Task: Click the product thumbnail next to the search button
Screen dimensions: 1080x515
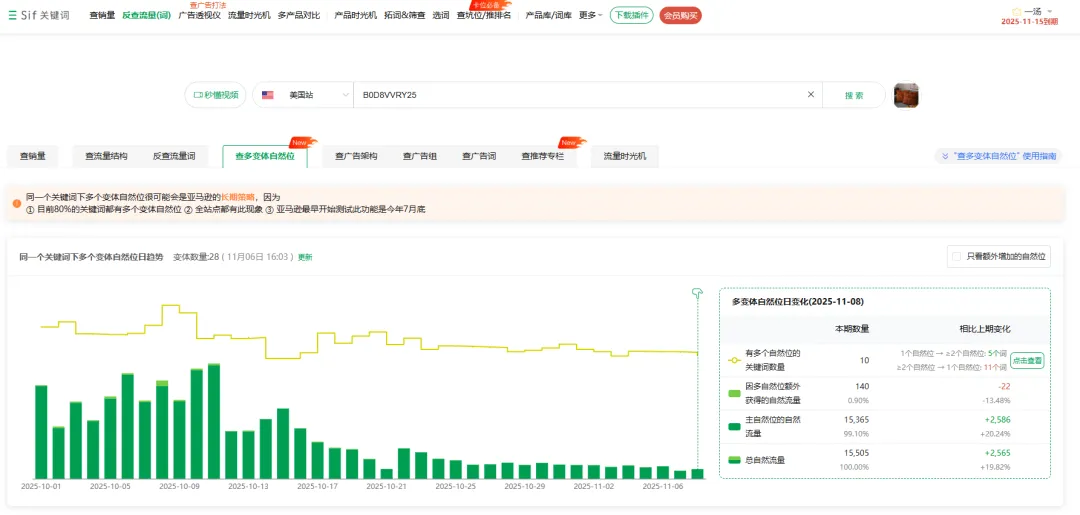Action: [906, 95]
